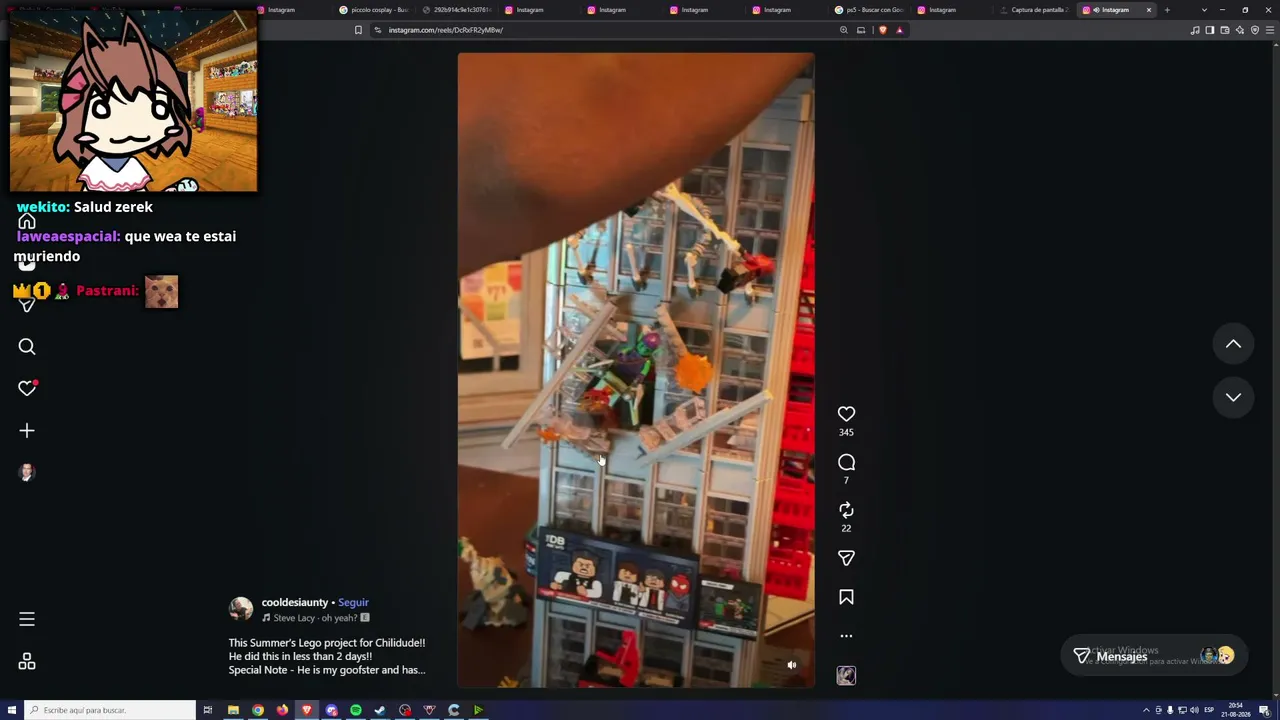Screen dimensions: 1280x720
Task: Go to next reel with down chevron
Action: click(x=1233, y=397)
